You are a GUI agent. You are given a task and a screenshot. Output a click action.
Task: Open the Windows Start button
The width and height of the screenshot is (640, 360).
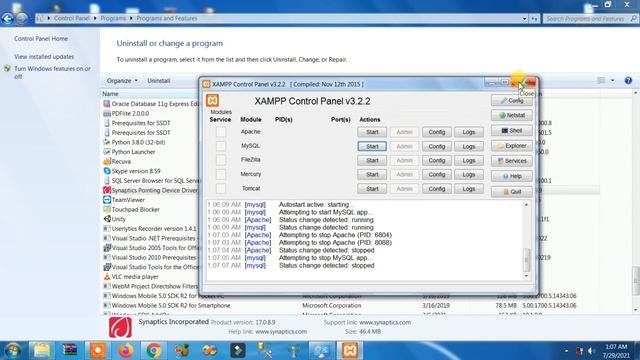tap(12, 351)
